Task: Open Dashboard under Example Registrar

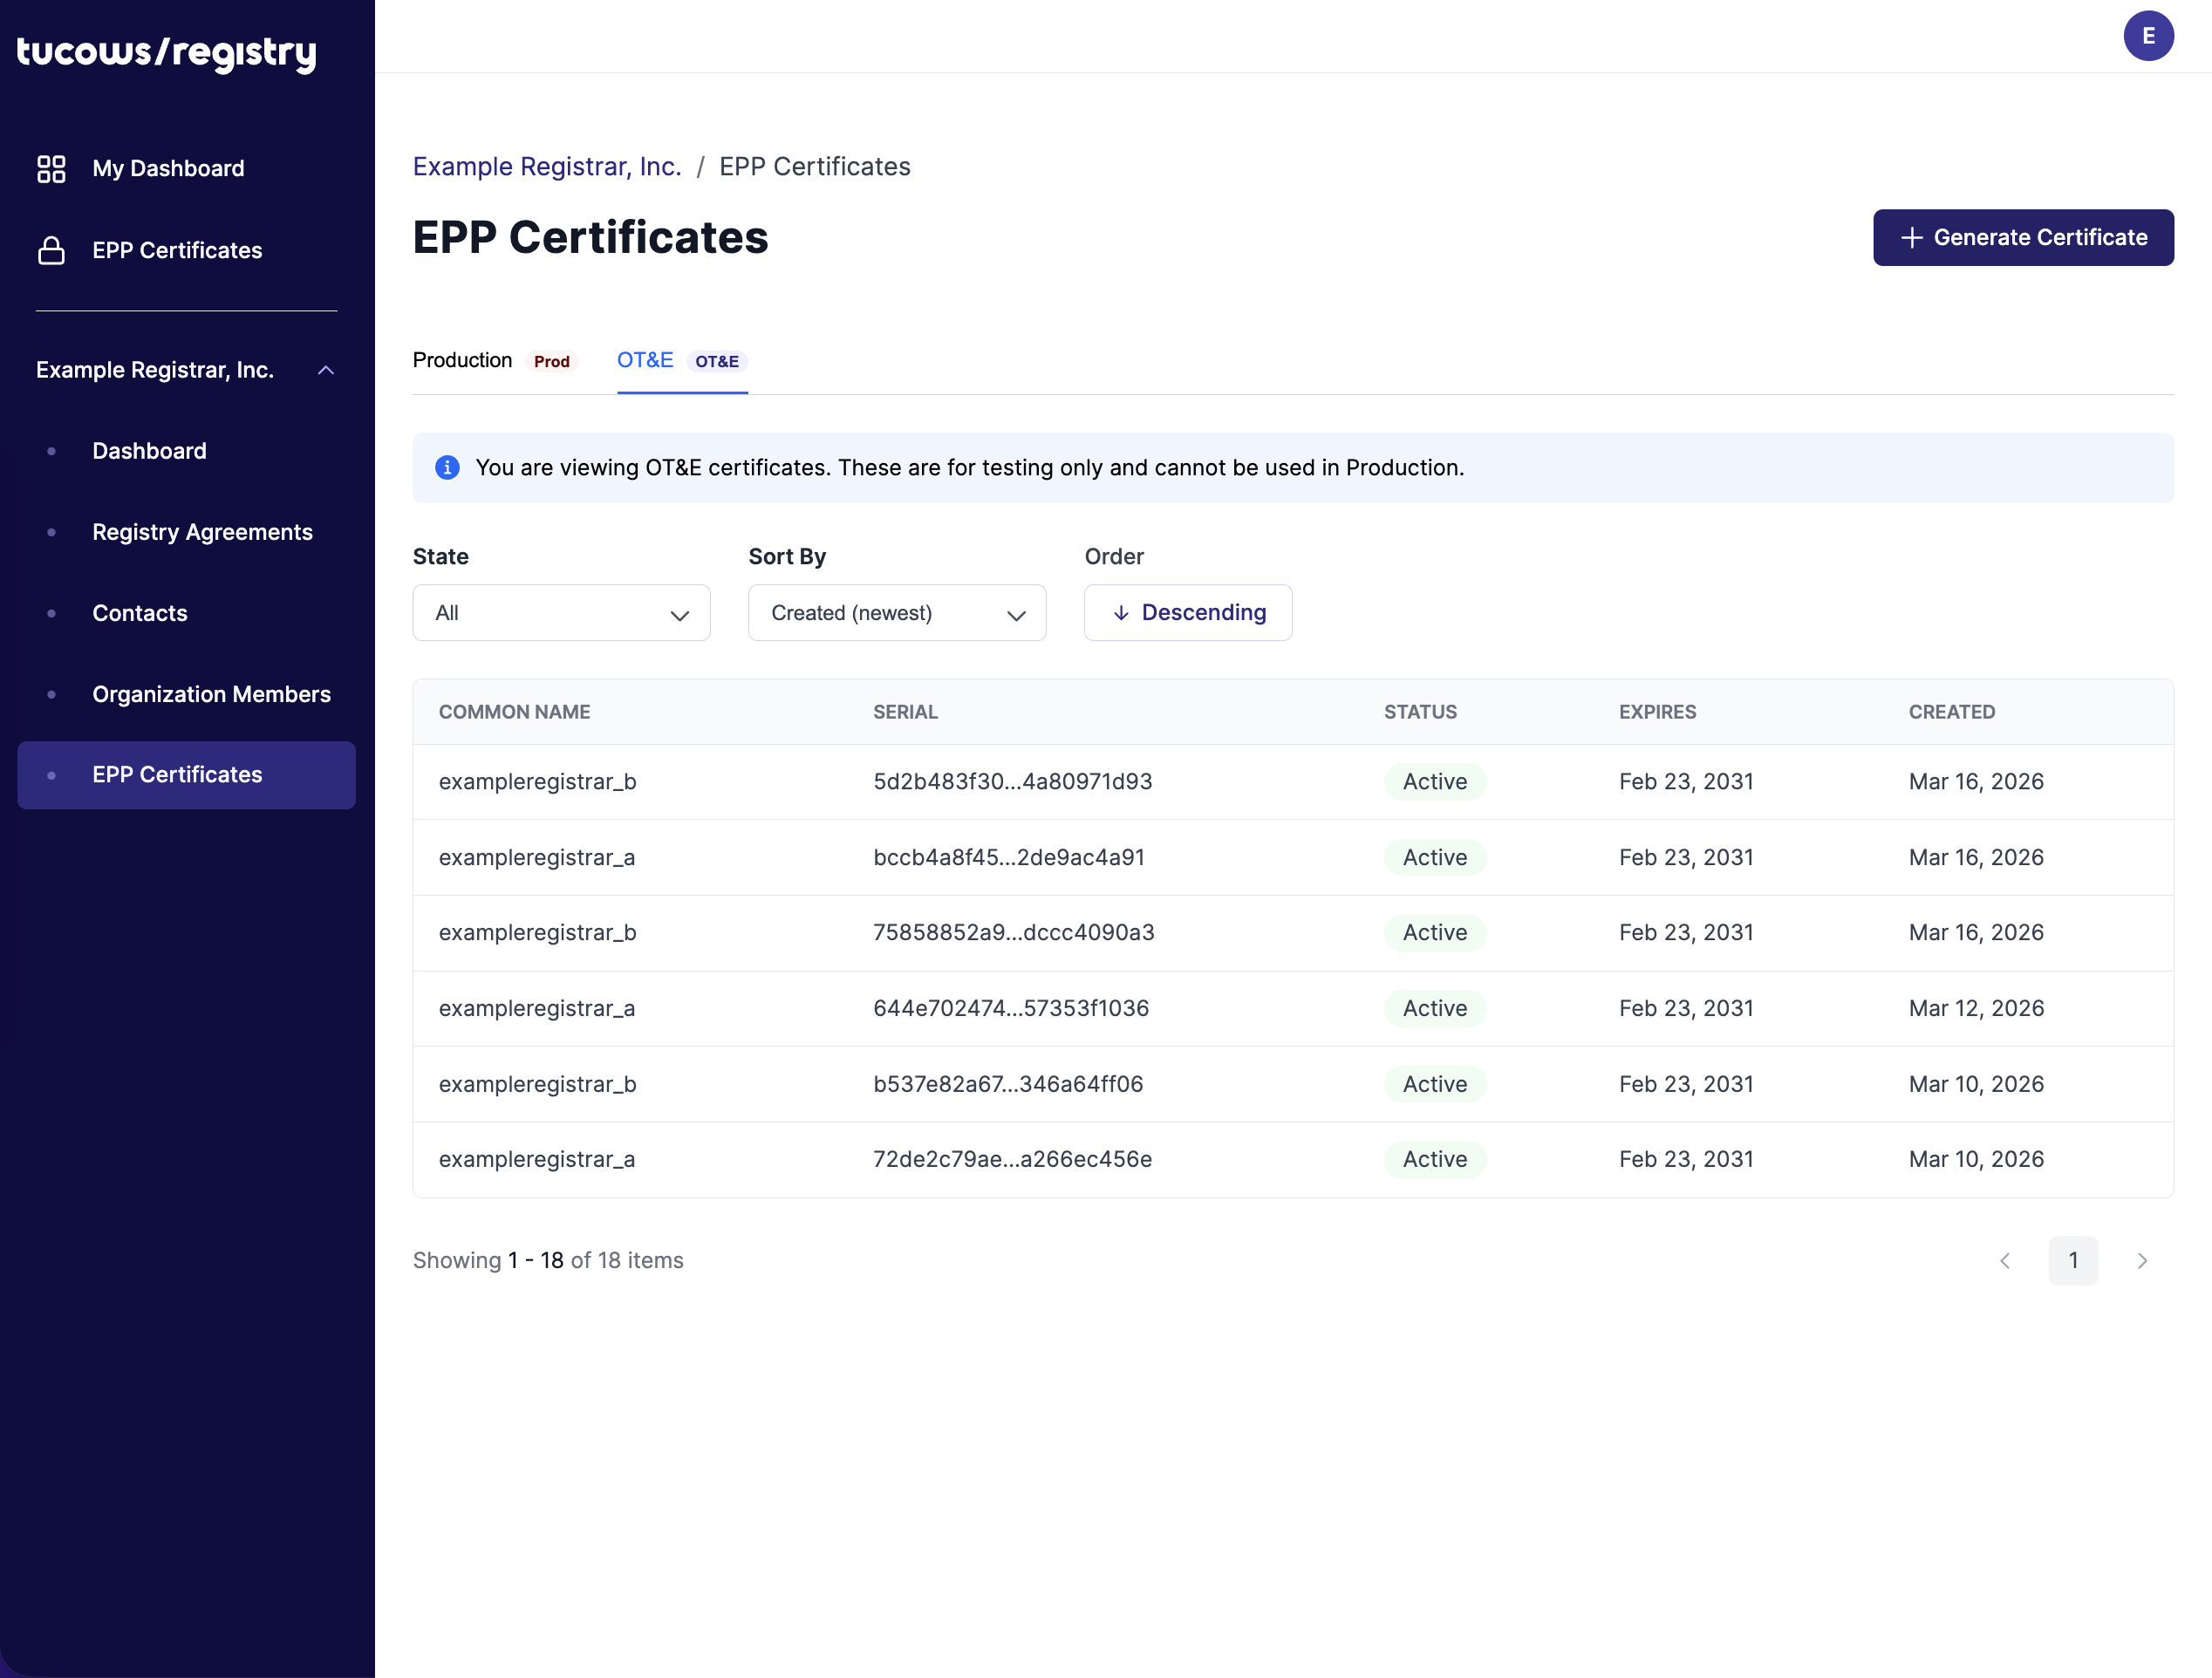Action: point(149,451)
